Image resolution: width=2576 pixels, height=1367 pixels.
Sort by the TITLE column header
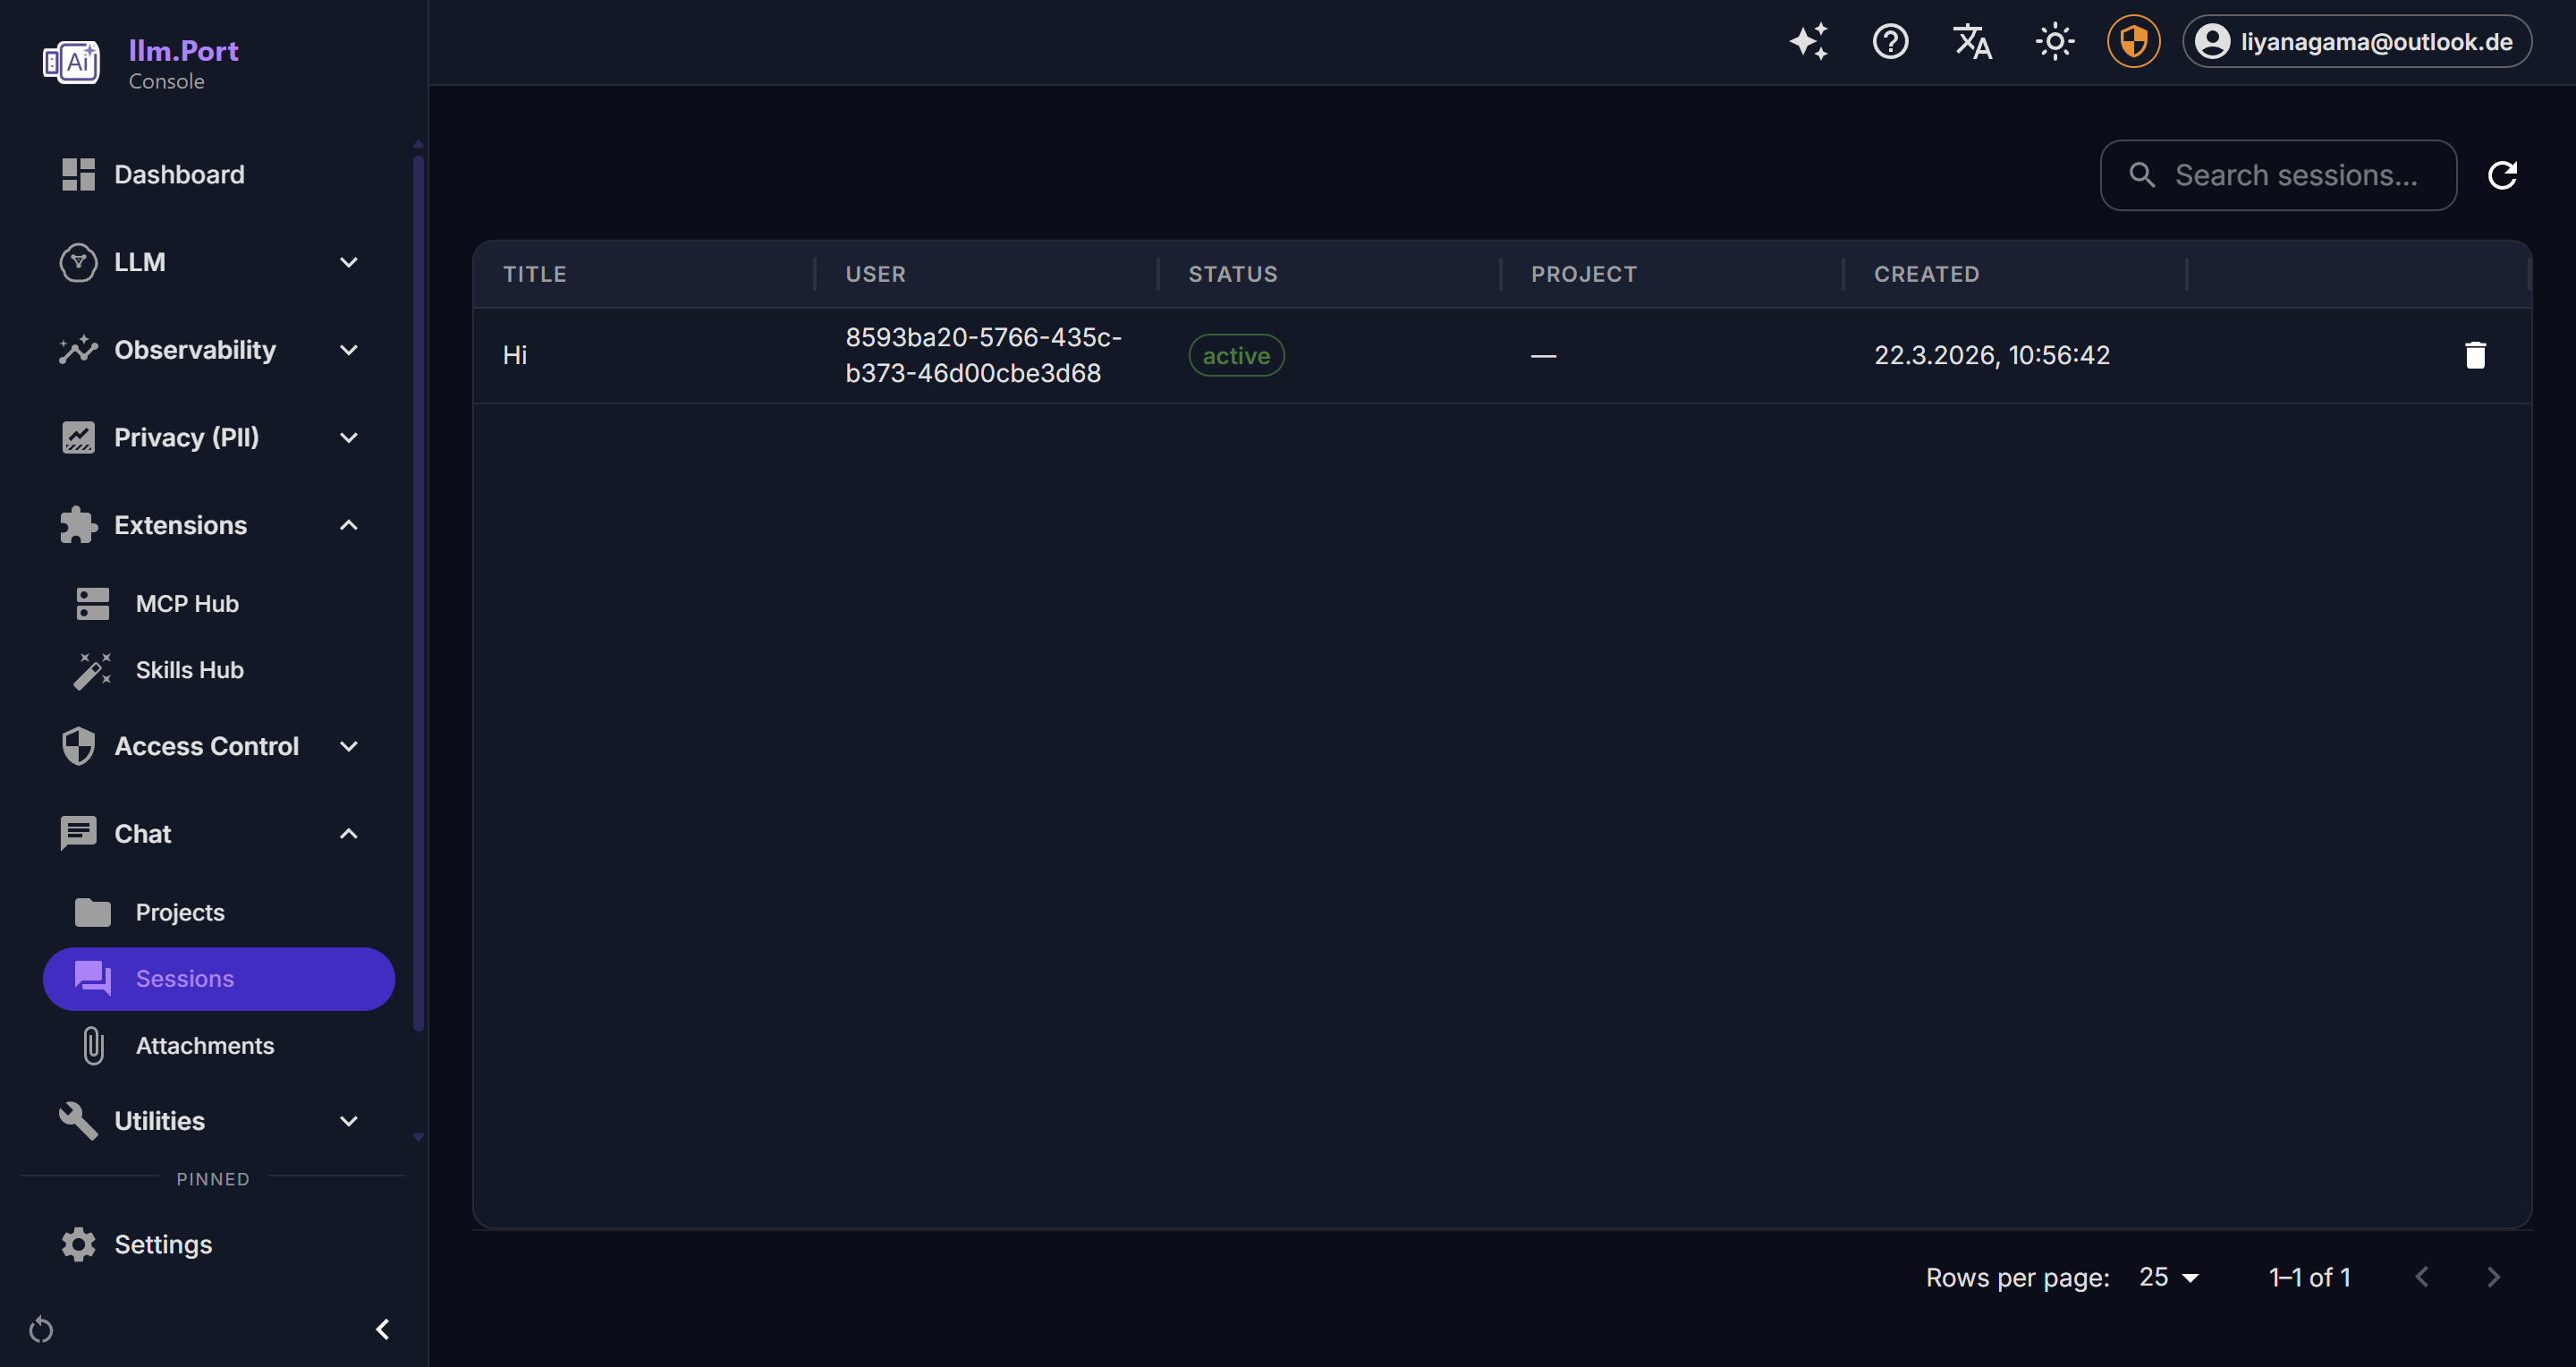click(x=535, y=274)
